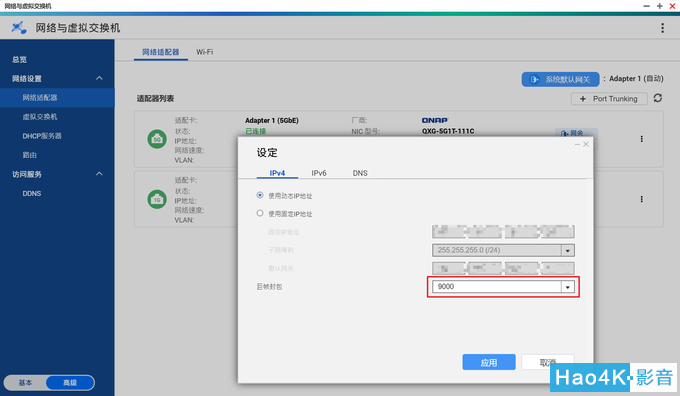The width and height of the screenshot is (680, 396).
Task: Collapse the 网络设置 sidebar section
Action: [99, 78]
